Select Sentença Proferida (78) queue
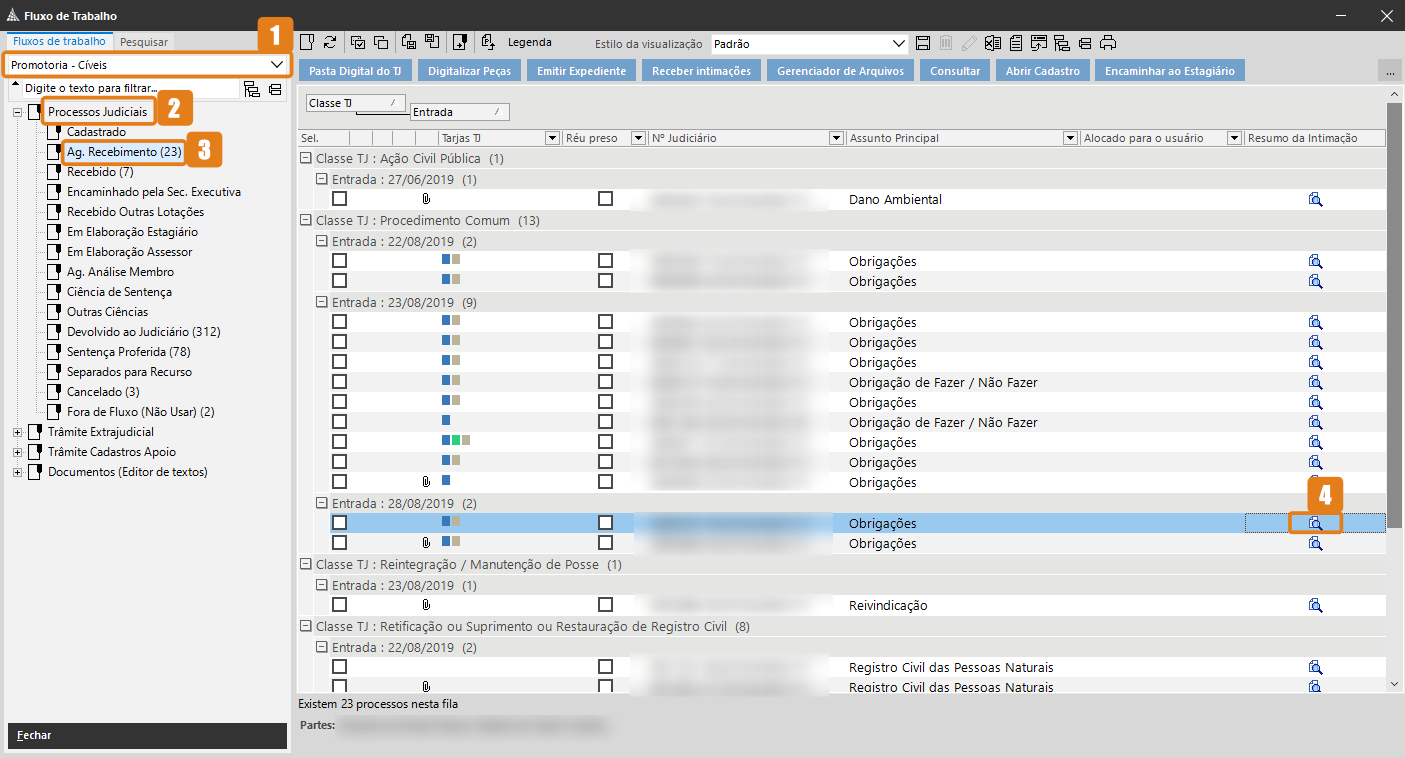The height and width of the screenshot is (758, 1405). pos(129,352)
